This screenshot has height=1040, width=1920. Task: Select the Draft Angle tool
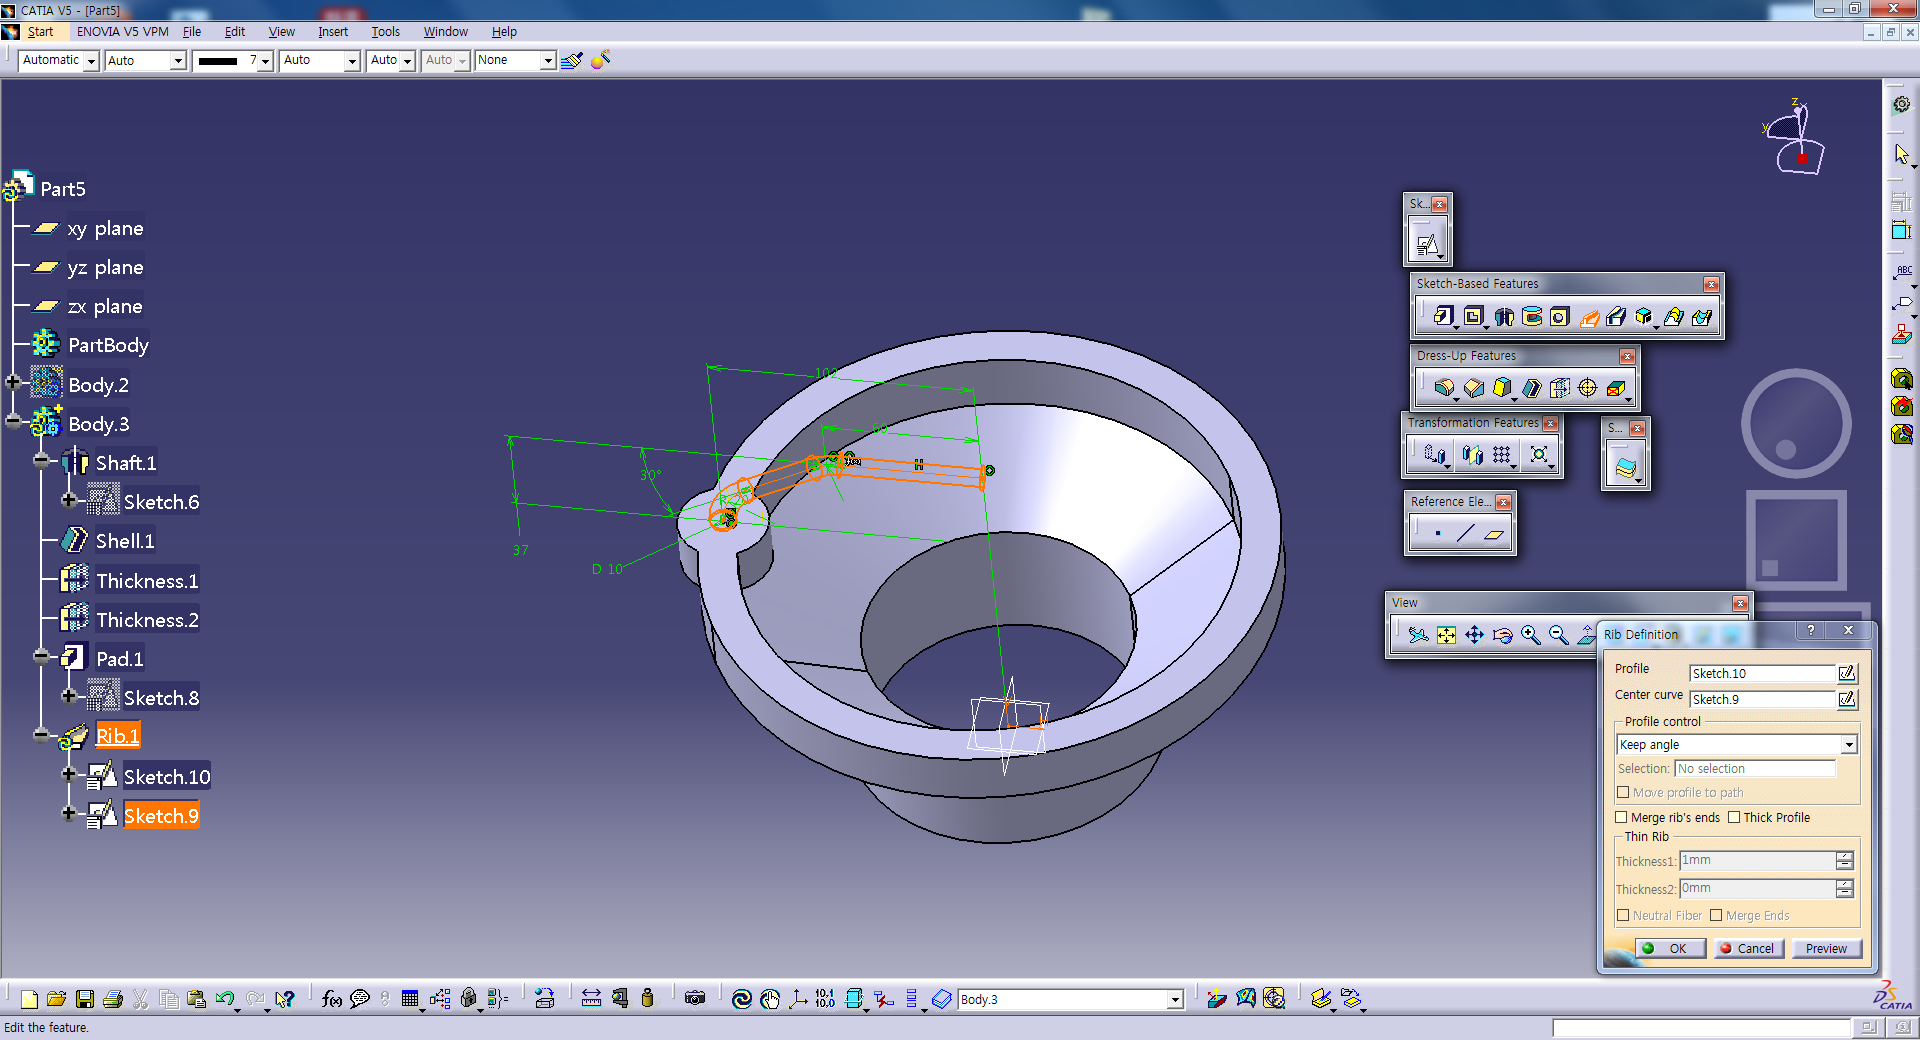(1502, 388)
